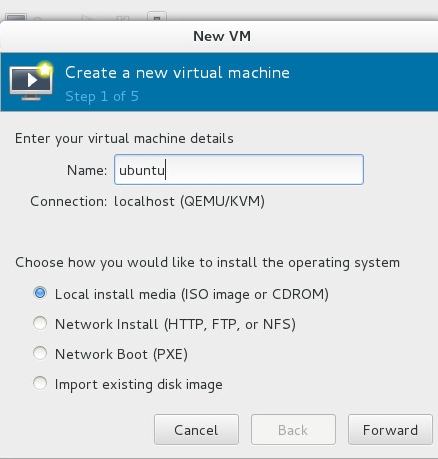Click the Name text field
The height and width of the screenshot is (459, 438).
click(x=239, y=169)
